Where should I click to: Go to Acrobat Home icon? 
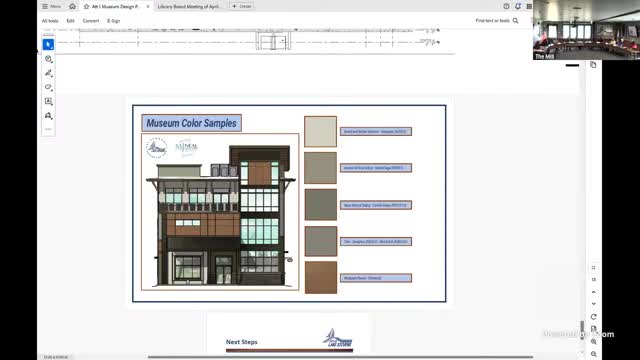click(x=72, y=6)
